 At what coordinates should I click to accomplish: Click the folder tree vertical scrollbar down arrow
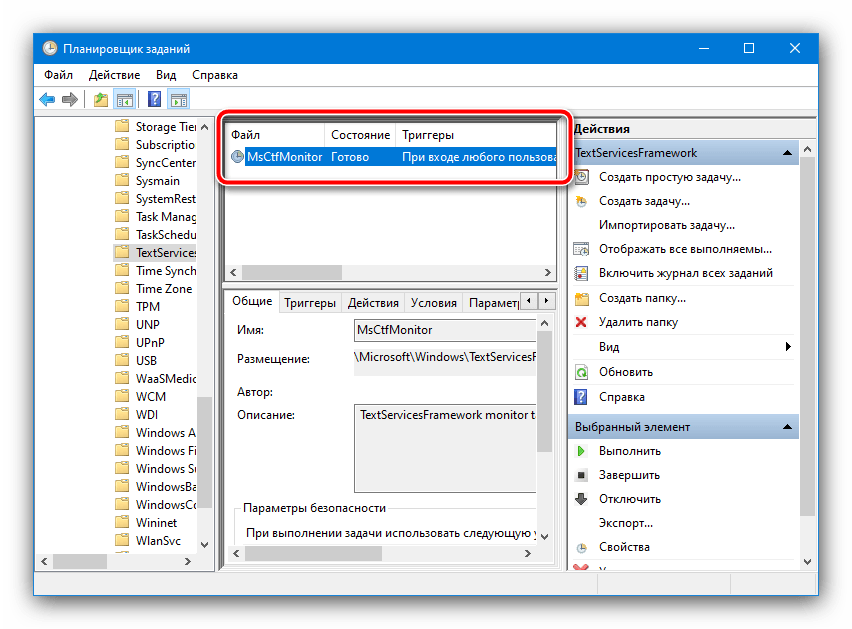point(204,544)
